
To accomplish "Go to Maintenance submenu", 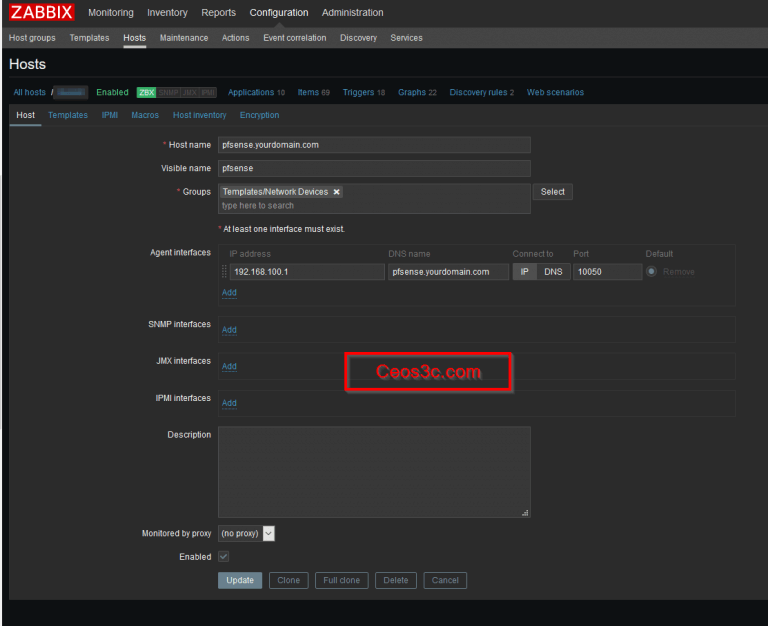I will tap(184, 38).
